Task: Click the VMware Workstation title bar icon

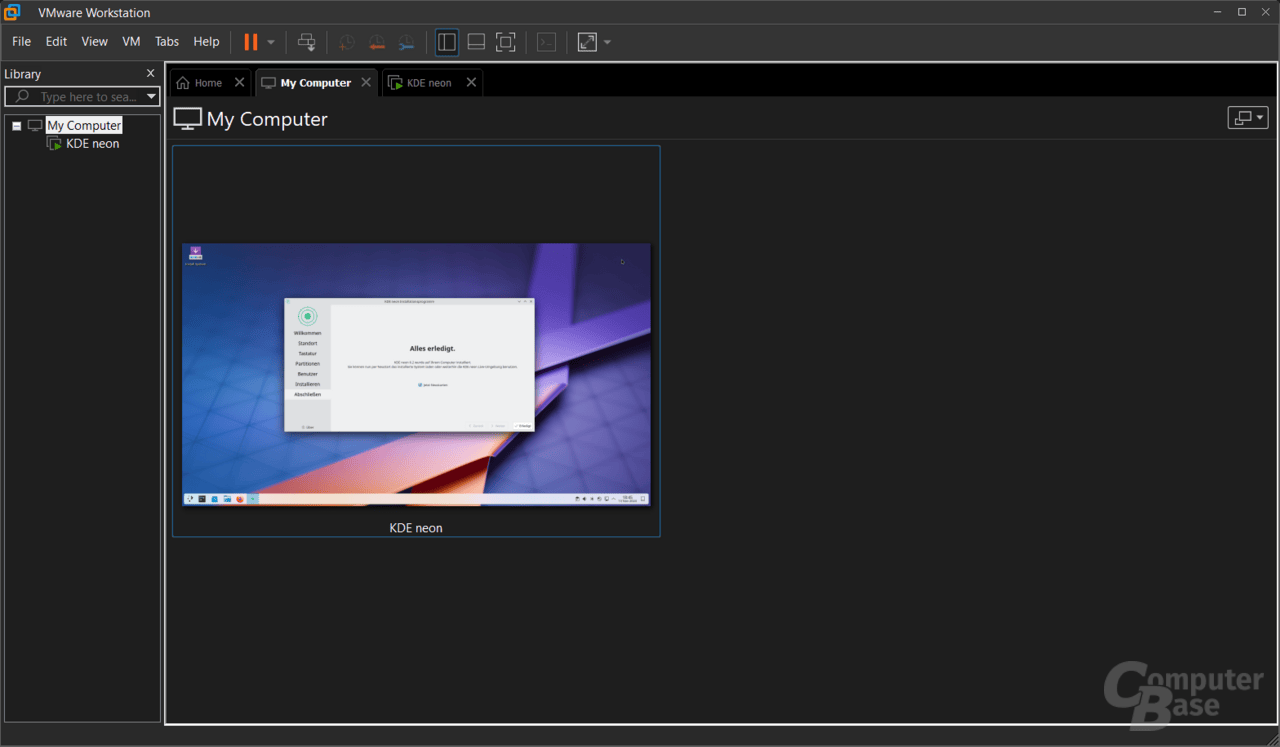Action: (12, 12)
